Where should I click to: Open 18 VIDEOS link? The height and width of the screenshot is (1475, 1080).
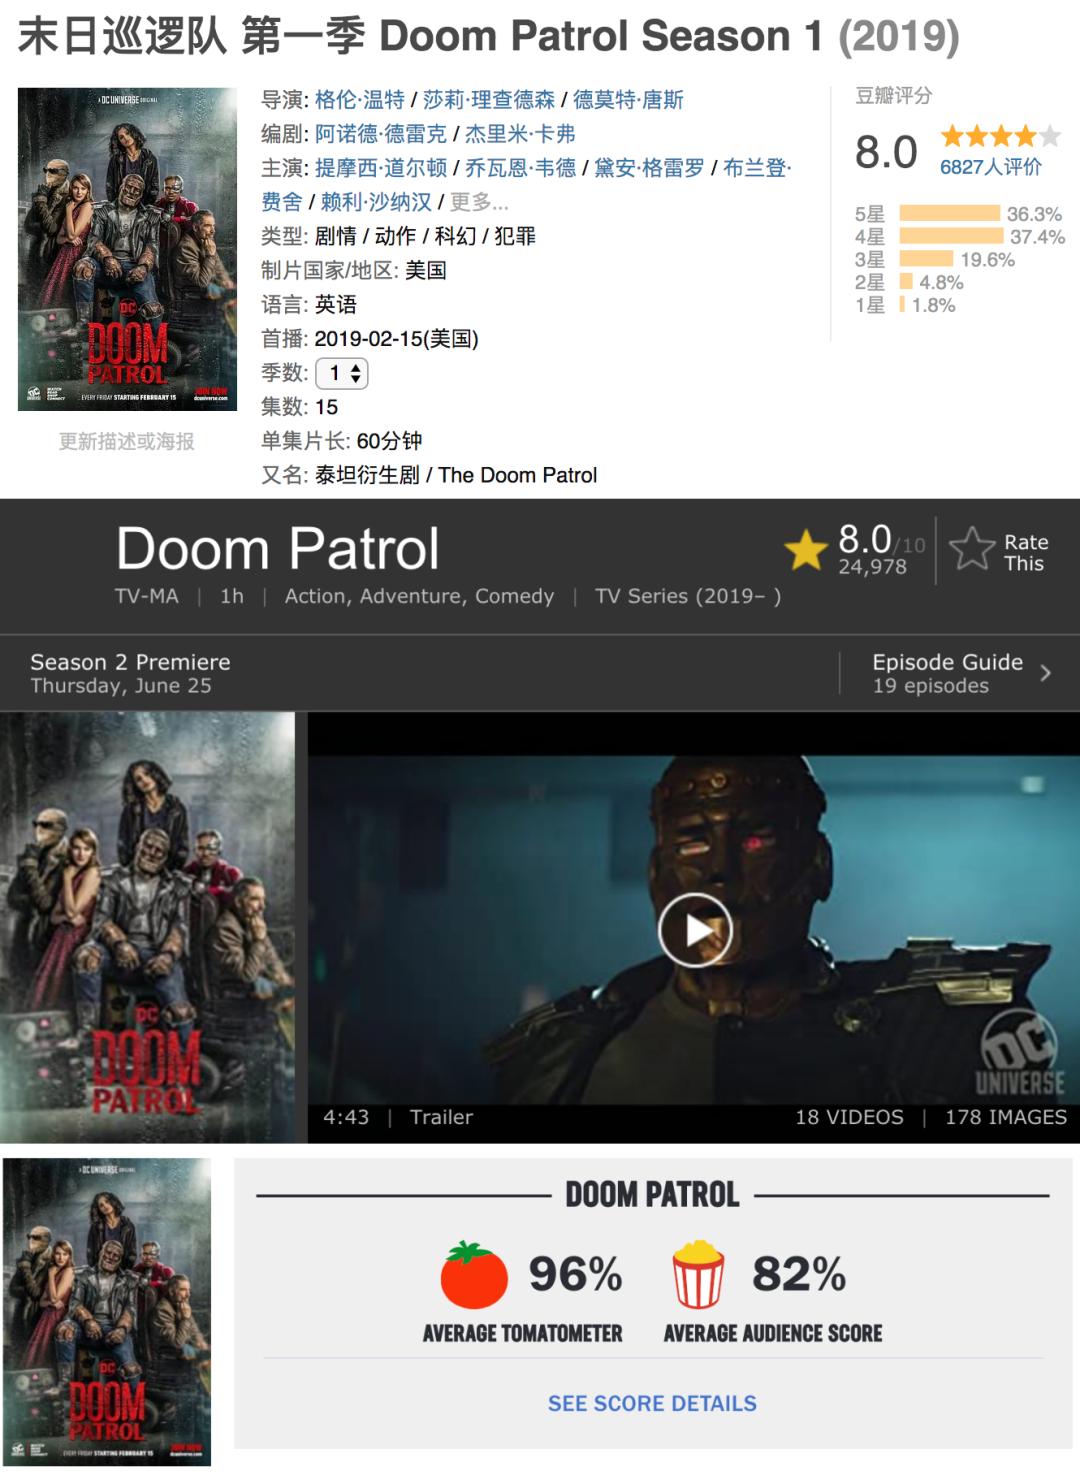click(x=849, y=1117)
